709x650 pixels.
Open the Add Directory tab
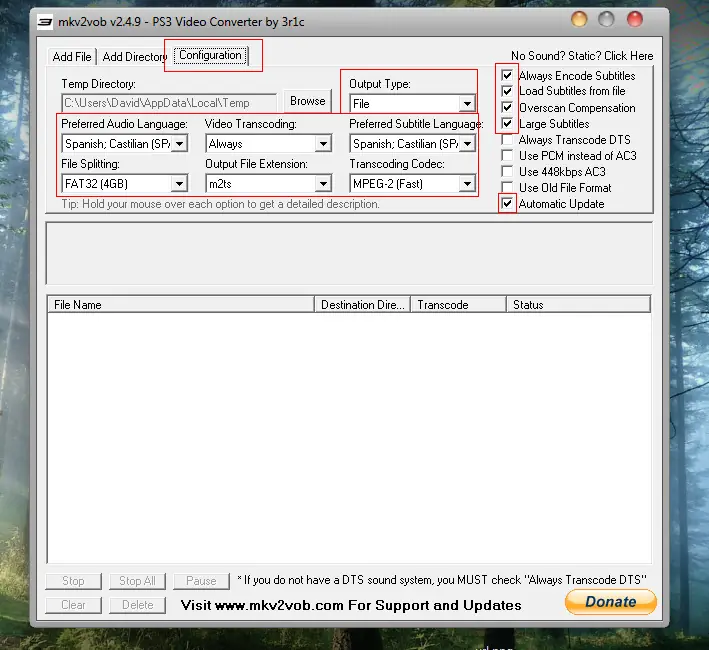pos(134,57)
